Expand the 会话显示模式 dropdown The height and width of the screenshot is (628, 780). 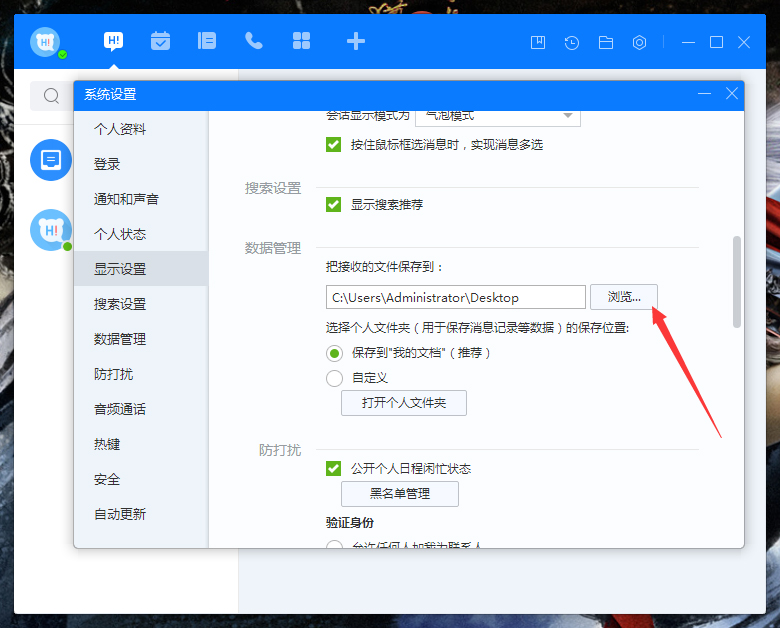(x=497, y=115)
